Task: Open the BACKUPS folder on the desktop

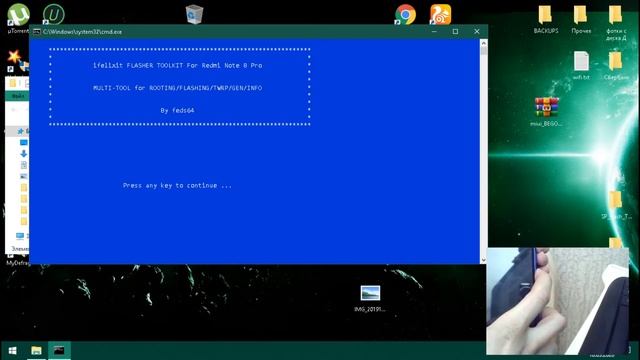Action: tap(546, 19)
